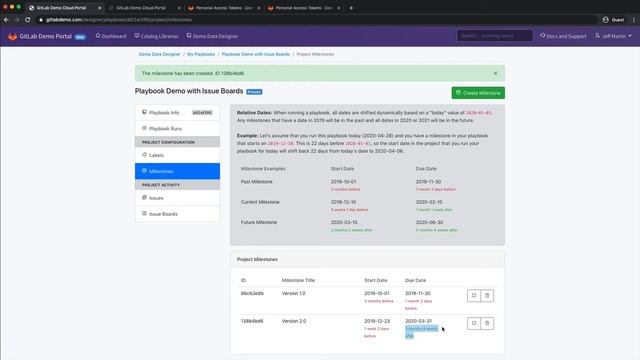Delete the Version 1.0 milestone
The image size is (640, 360).
[487, 296]
